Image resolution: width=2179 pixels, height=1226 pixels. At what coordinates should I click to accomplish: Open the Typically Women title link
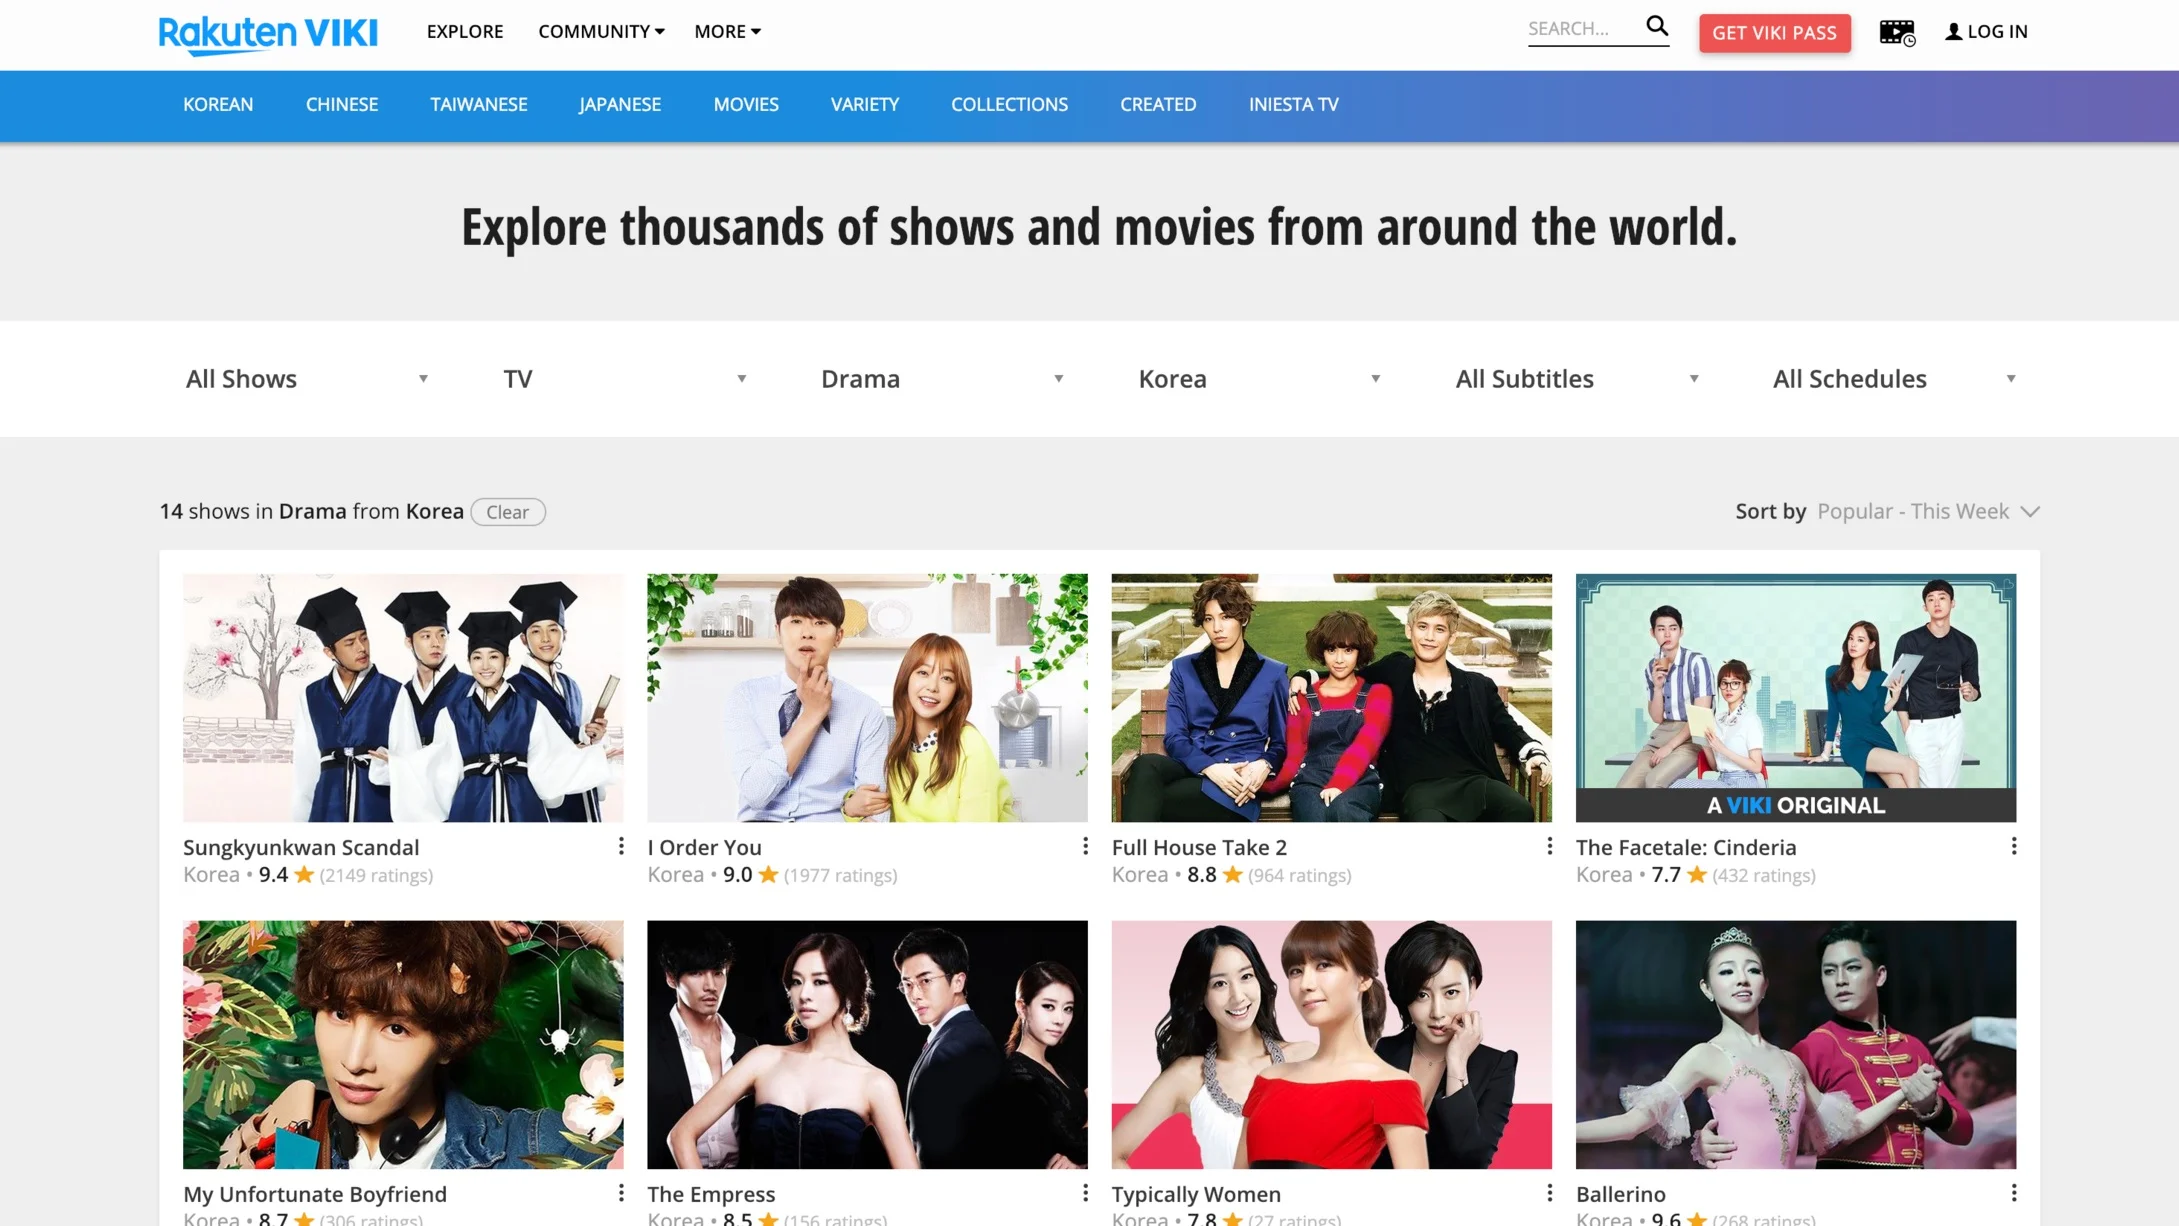coord(1196,1194)
